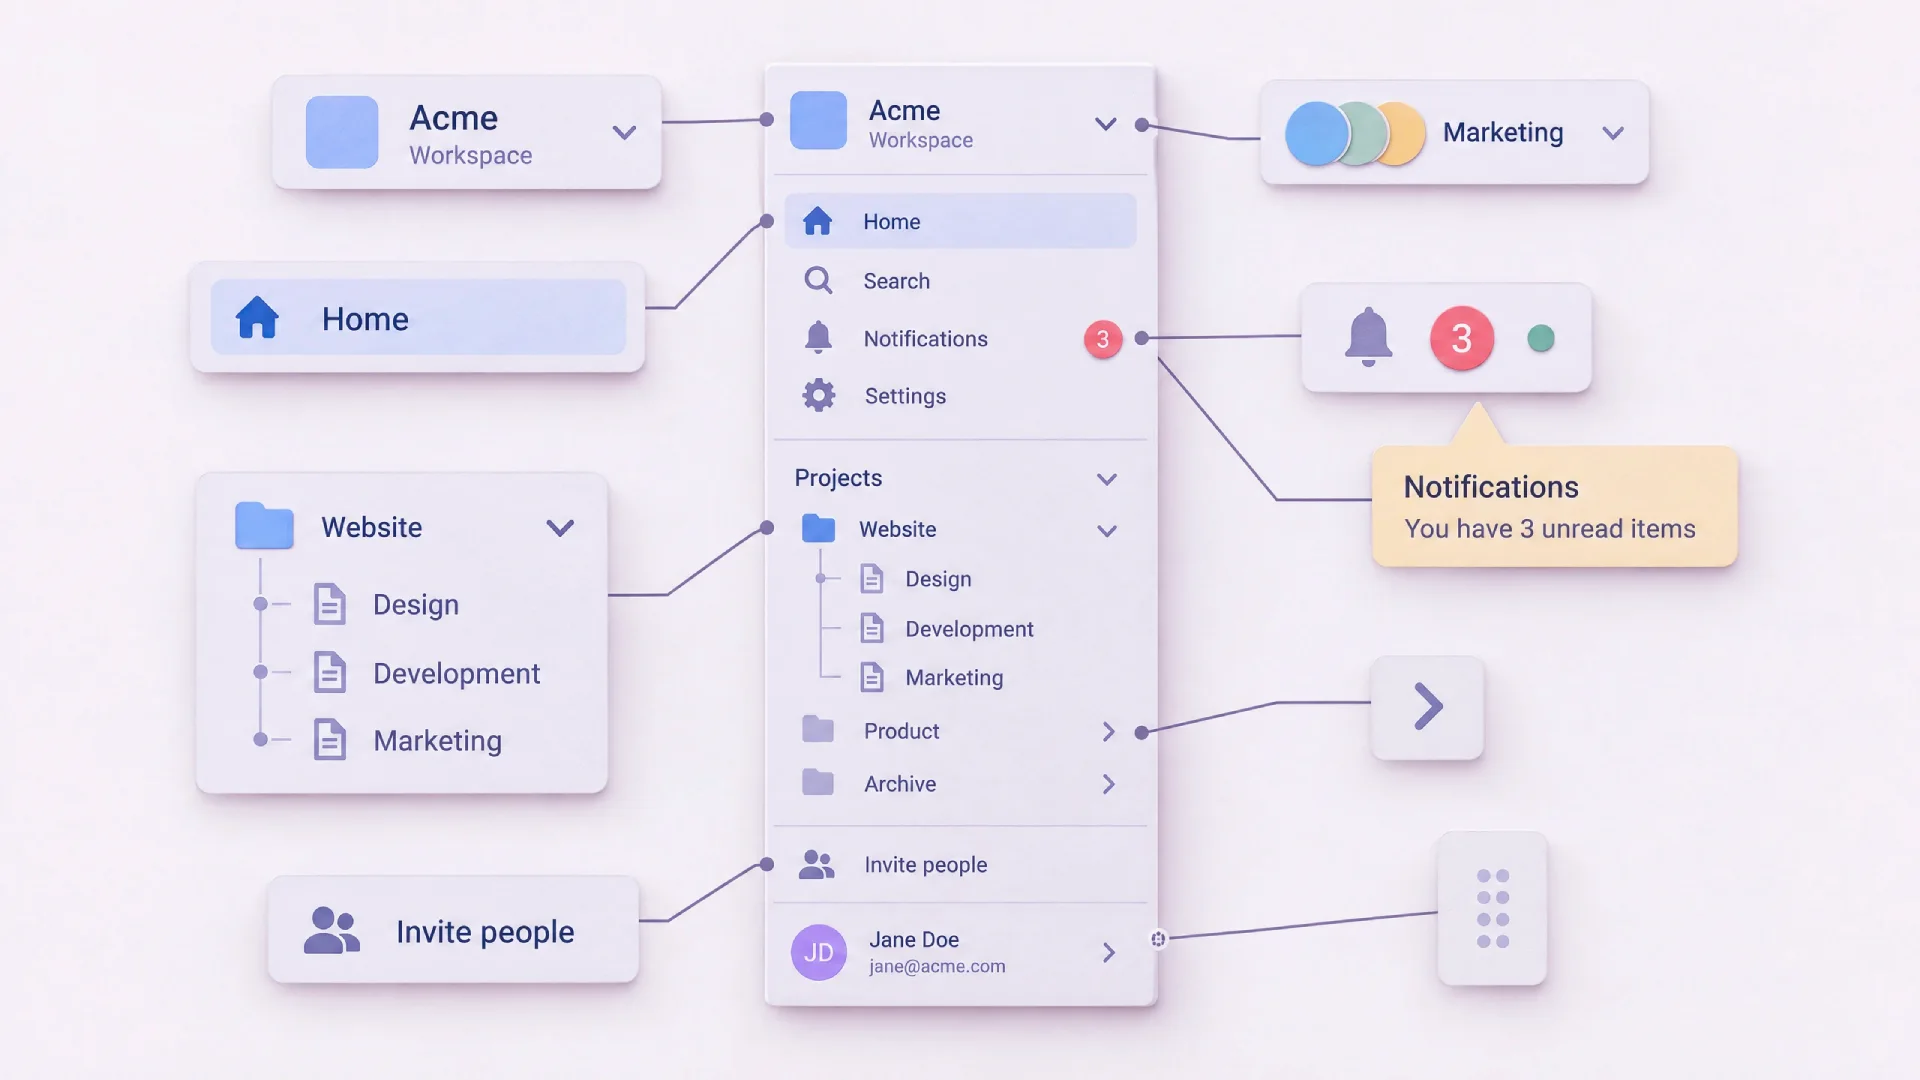Select Website folder label in center sidebar

point(898,529)
